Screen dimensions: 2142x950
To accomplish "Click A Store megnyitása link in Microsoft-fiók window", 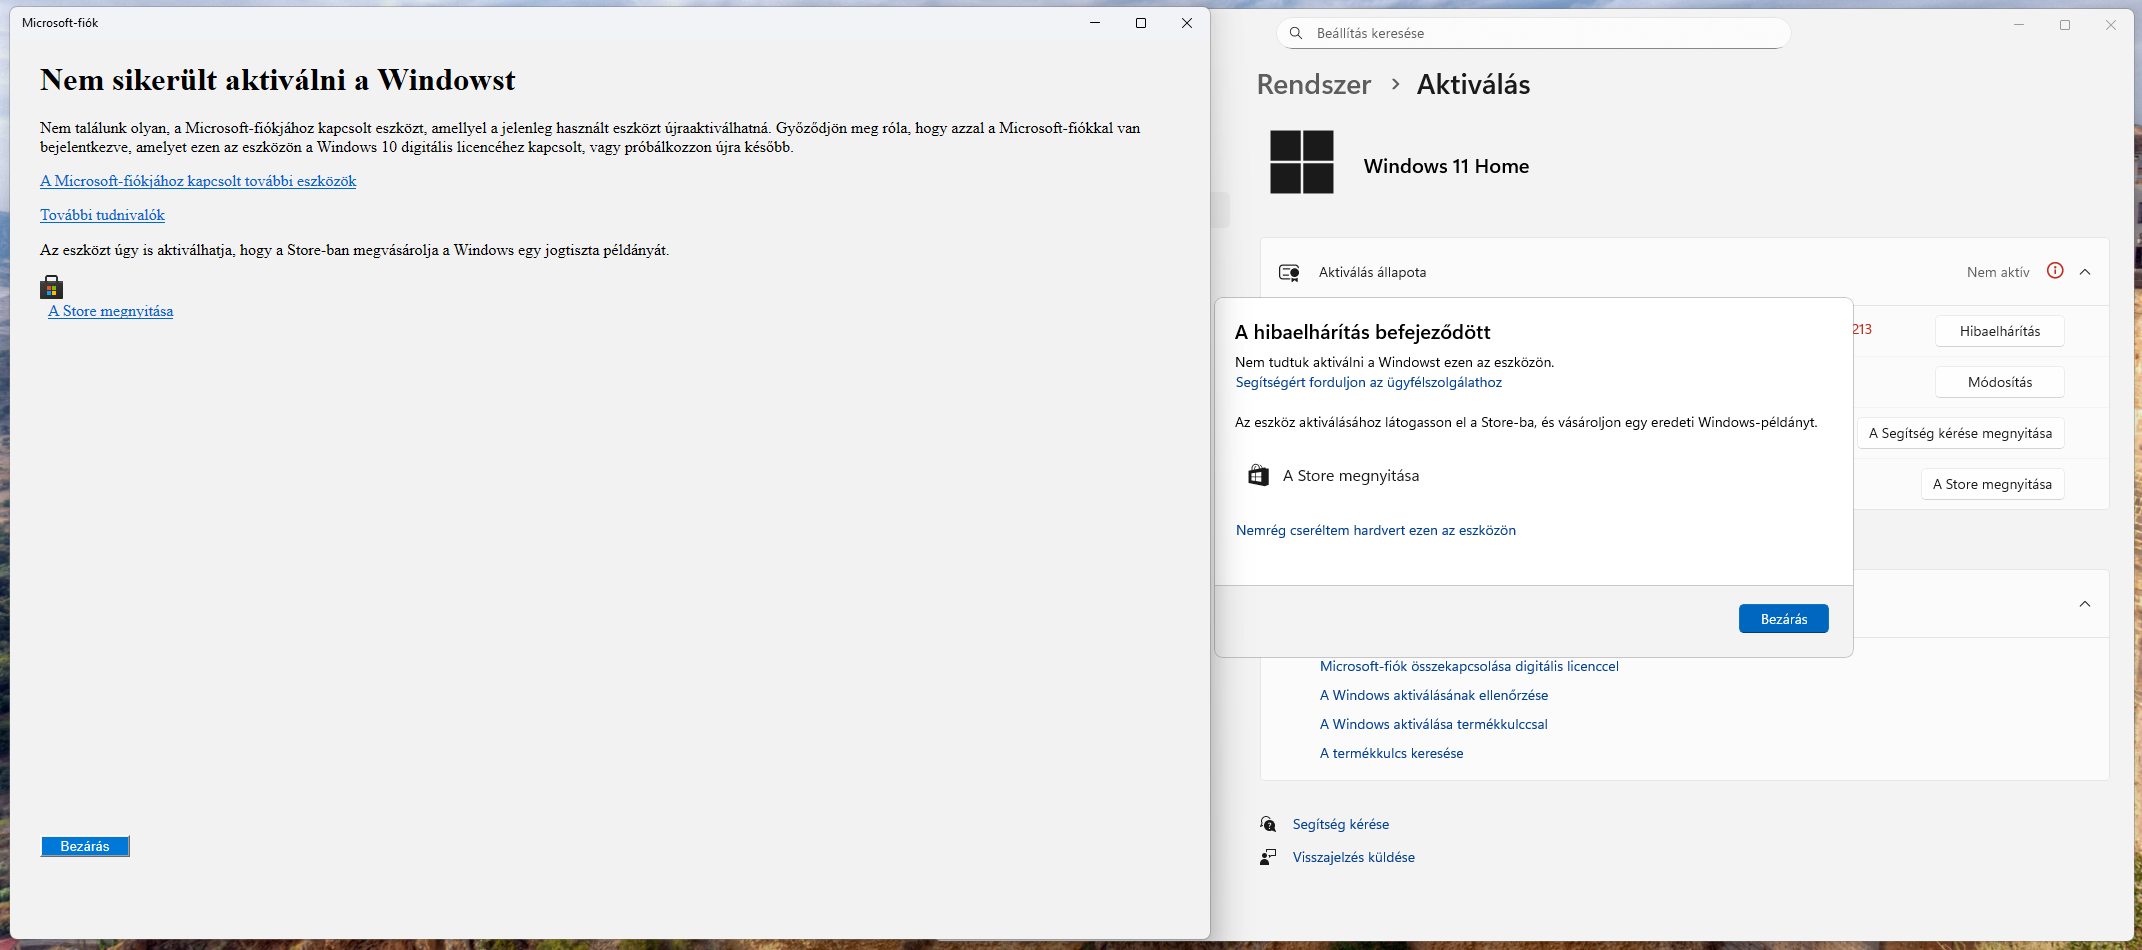I will (x=111, y=311).
